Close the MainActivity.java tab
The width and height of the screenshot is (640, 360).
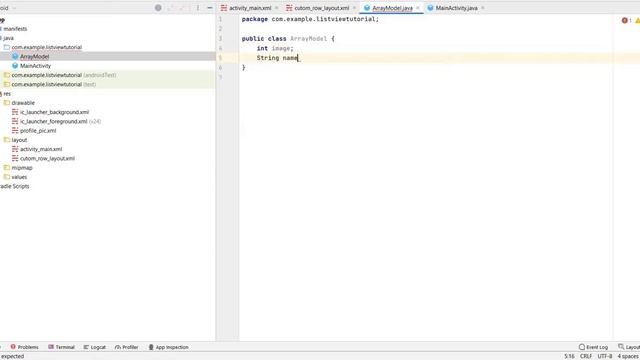tap(483, 8)
